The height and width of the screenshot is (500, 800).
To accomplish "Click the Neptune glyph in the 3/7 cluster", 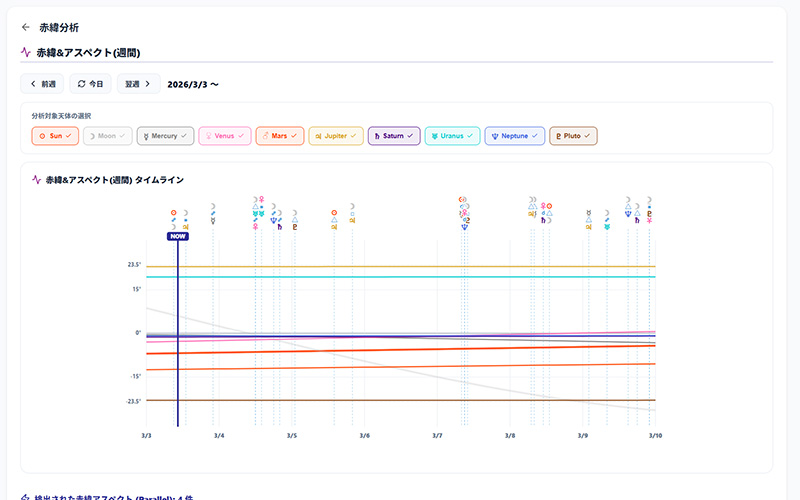I will [x=464, y=227].
